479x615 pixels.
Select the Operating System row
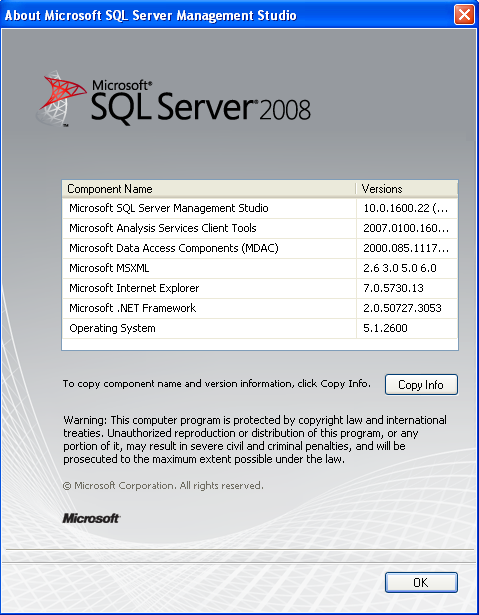click(260, 328)
